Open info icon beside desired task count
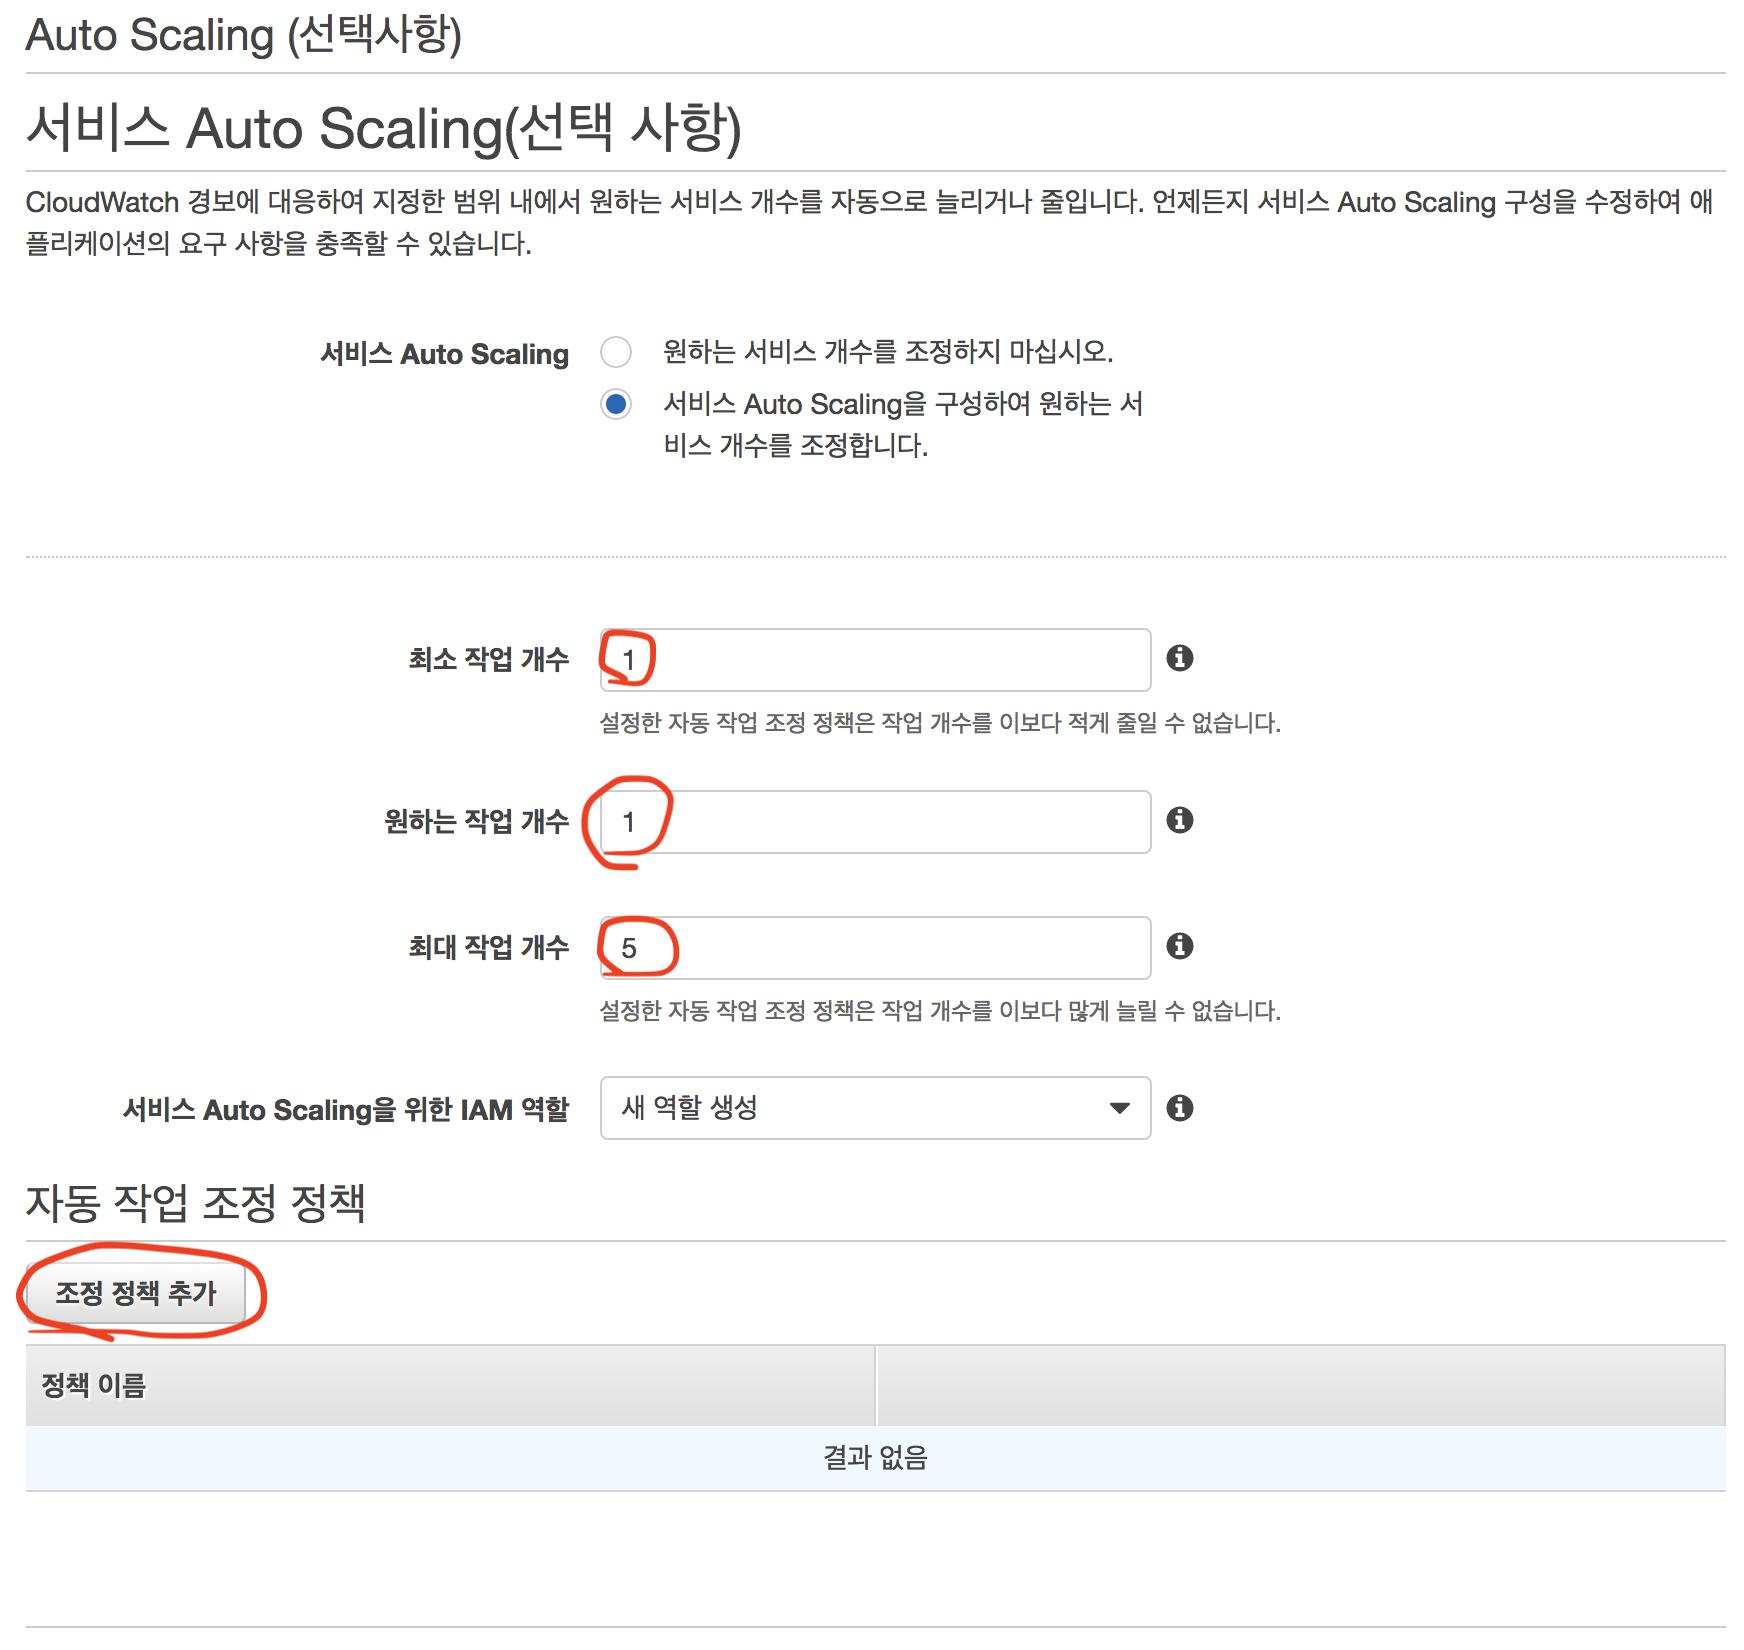The image size is (1744, 1650). [1180, 820]
